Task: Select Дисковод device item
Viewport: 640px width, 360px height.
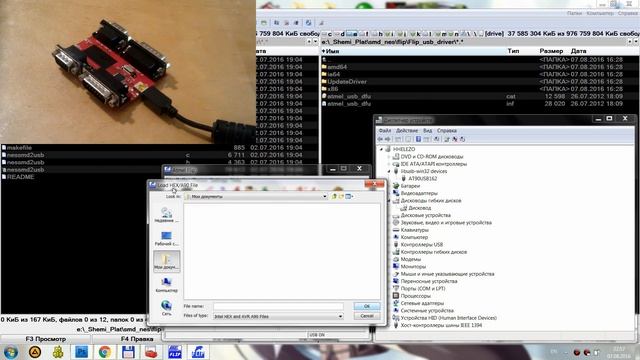Action: click(x=419, y=208)
